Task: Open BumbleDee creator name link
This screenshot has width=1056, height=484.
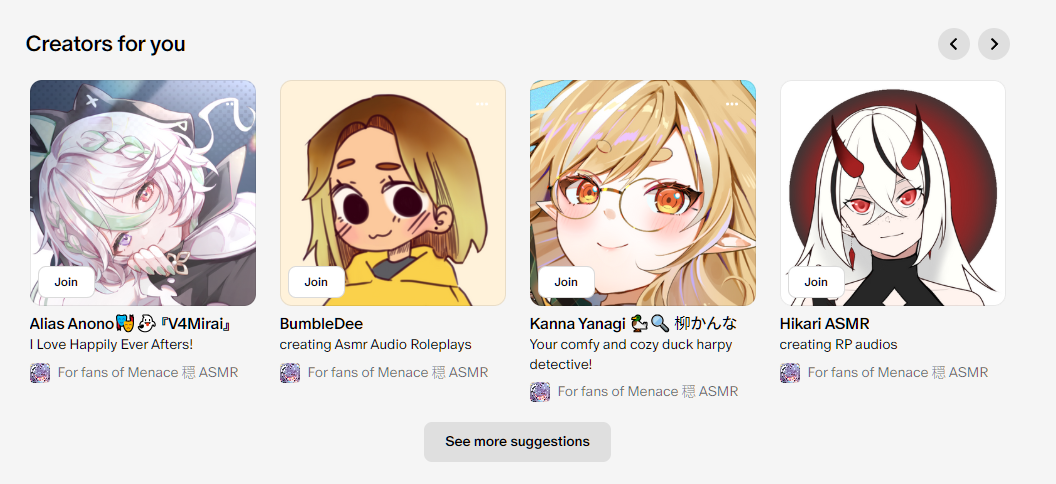Action: click(x=321, y=324)
